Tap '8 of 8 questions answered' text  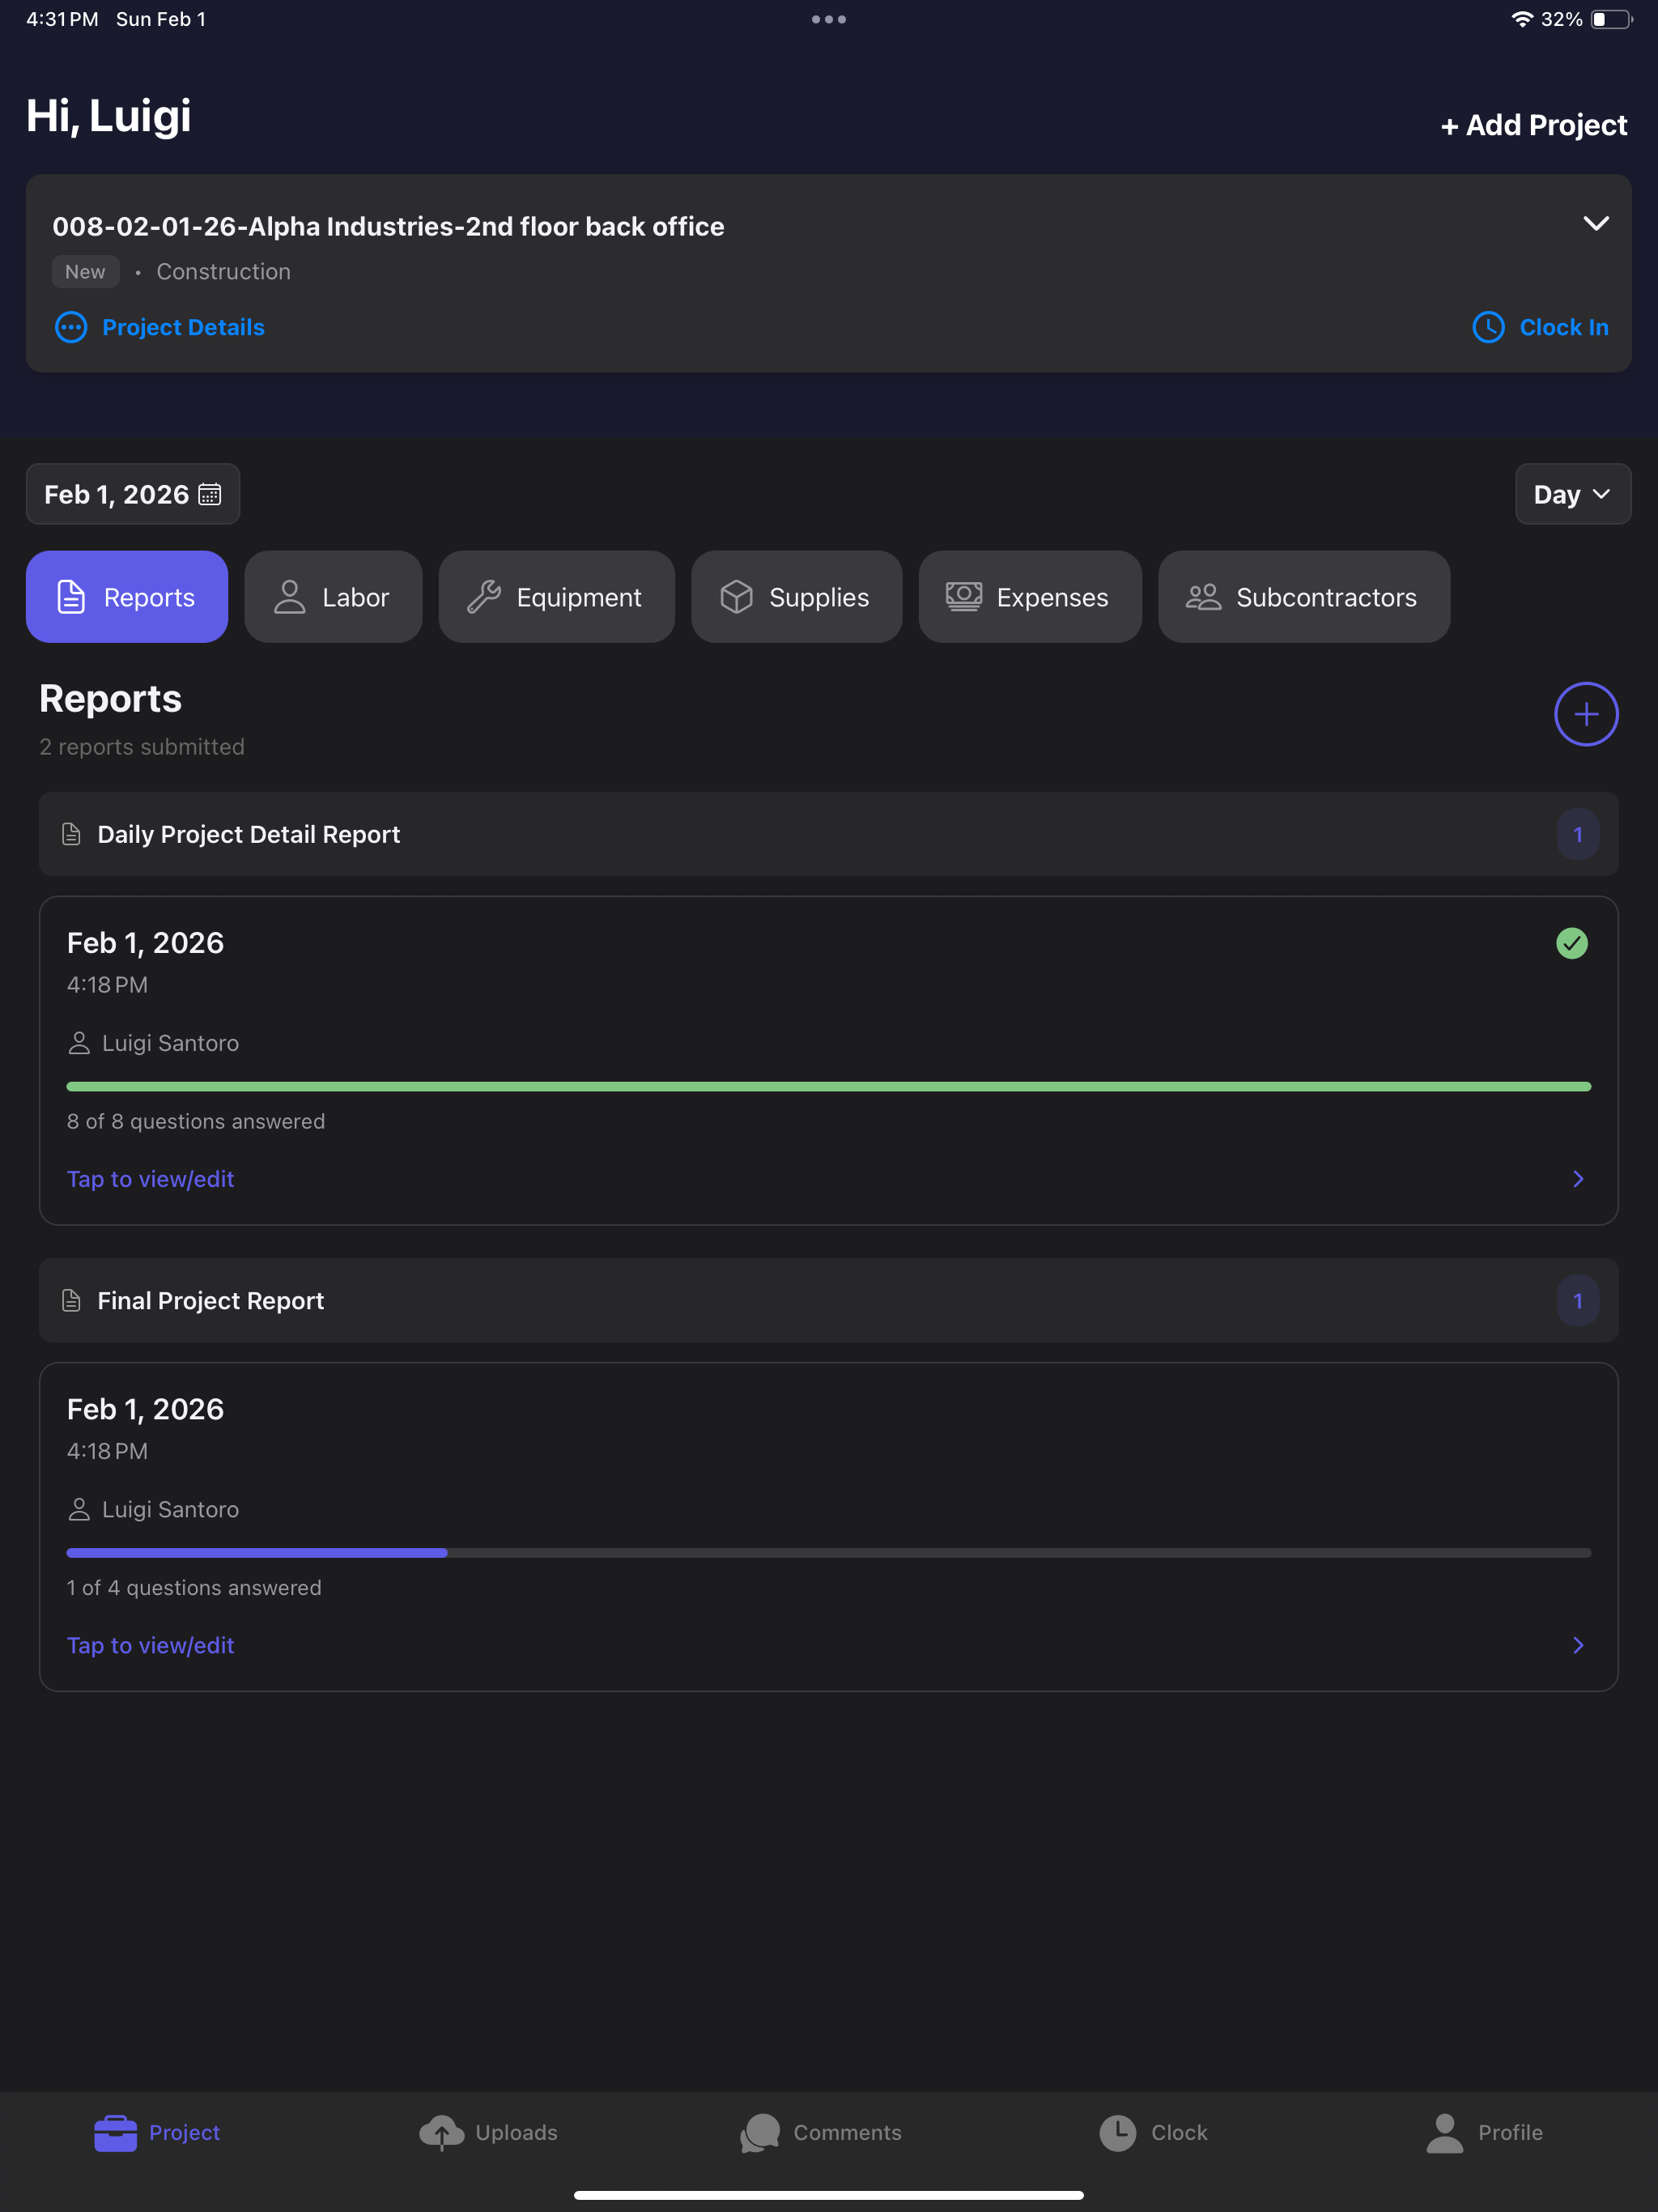coord(196,1121)
